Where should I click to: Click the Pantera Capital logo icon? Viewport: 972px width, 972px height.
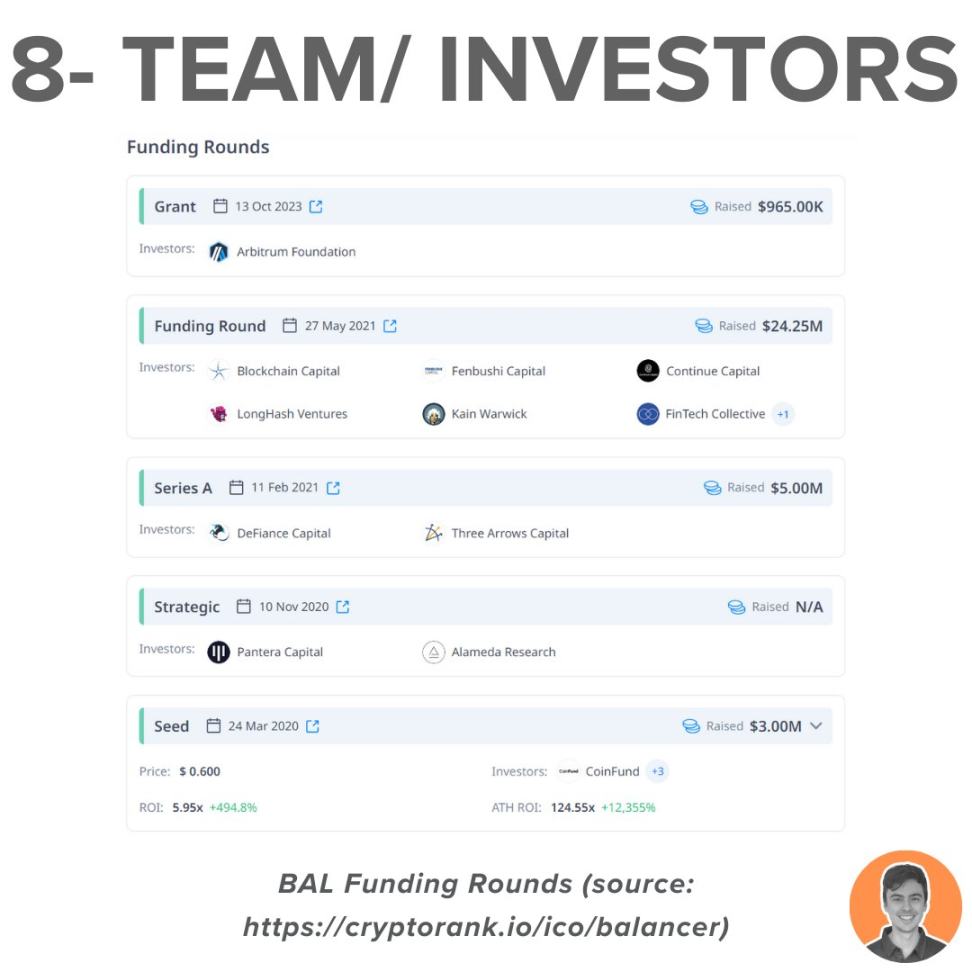pyautogui.click(x=219, y=652)
